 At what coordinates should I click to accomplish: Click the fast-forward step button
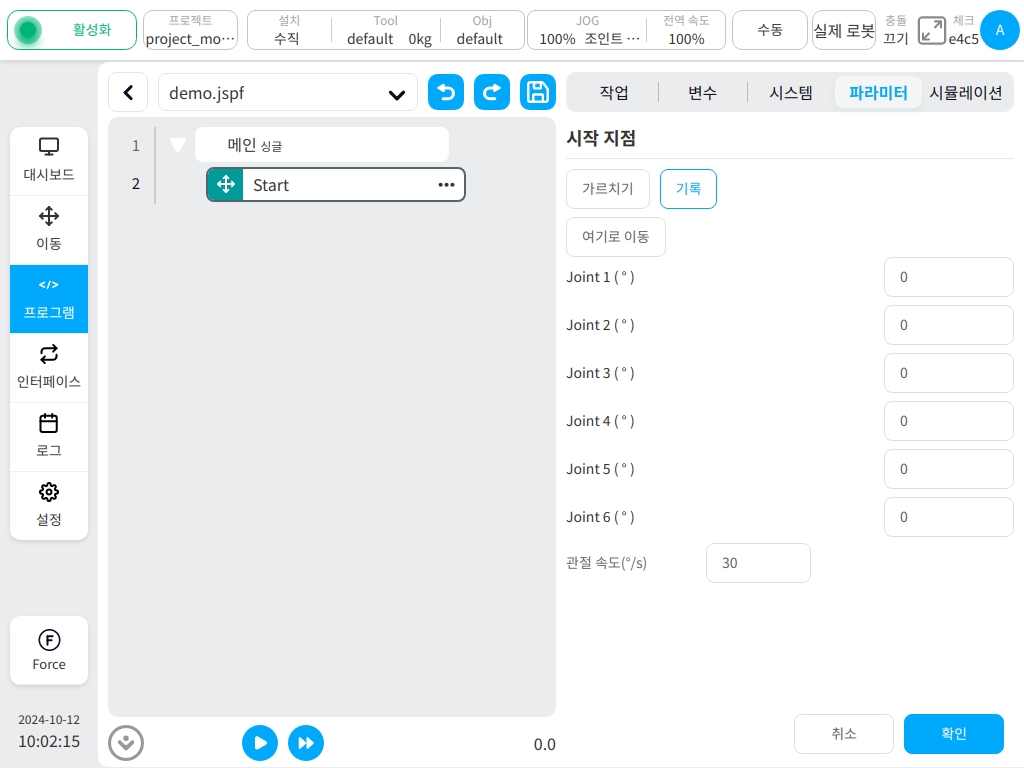click(x=306, y=743)
